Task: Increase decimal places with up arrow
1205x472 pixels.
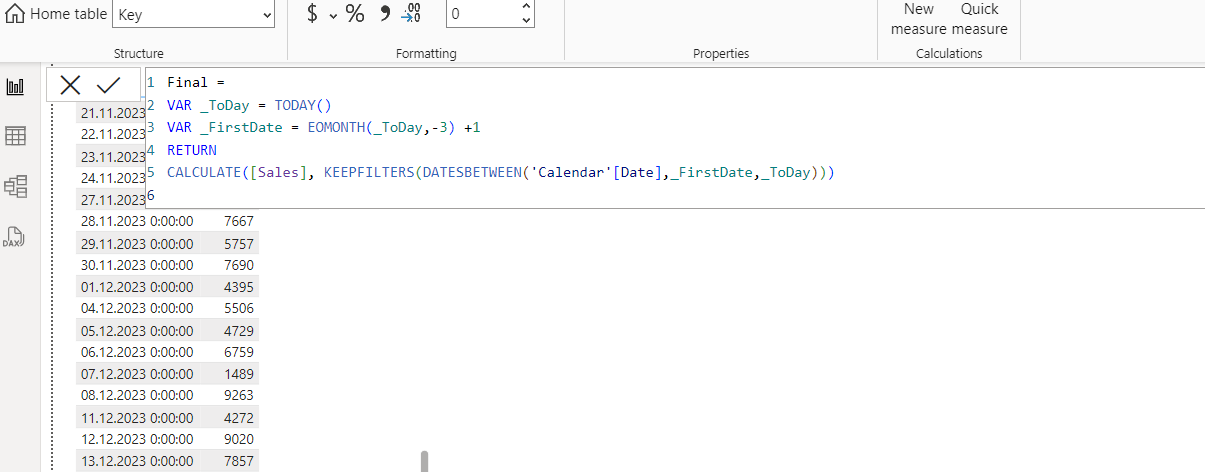Action: 527,8
